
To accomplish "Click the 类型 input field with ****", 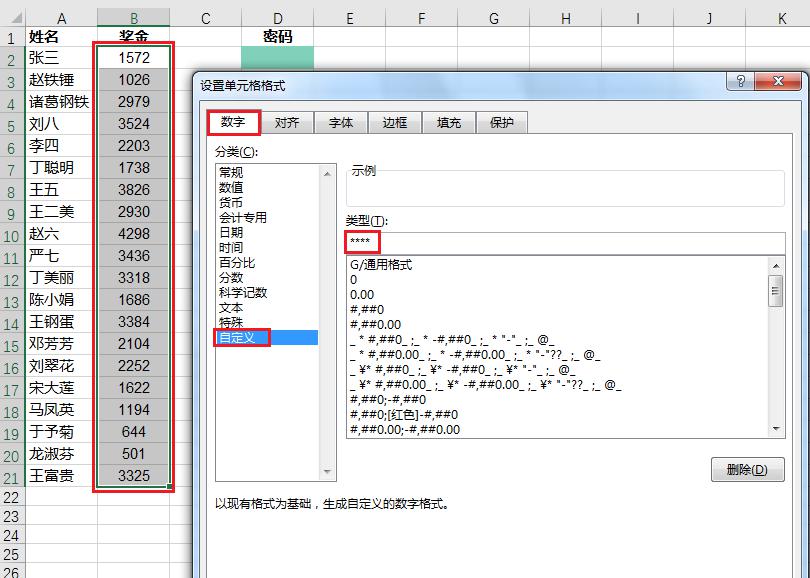I will tap(566, 242).
